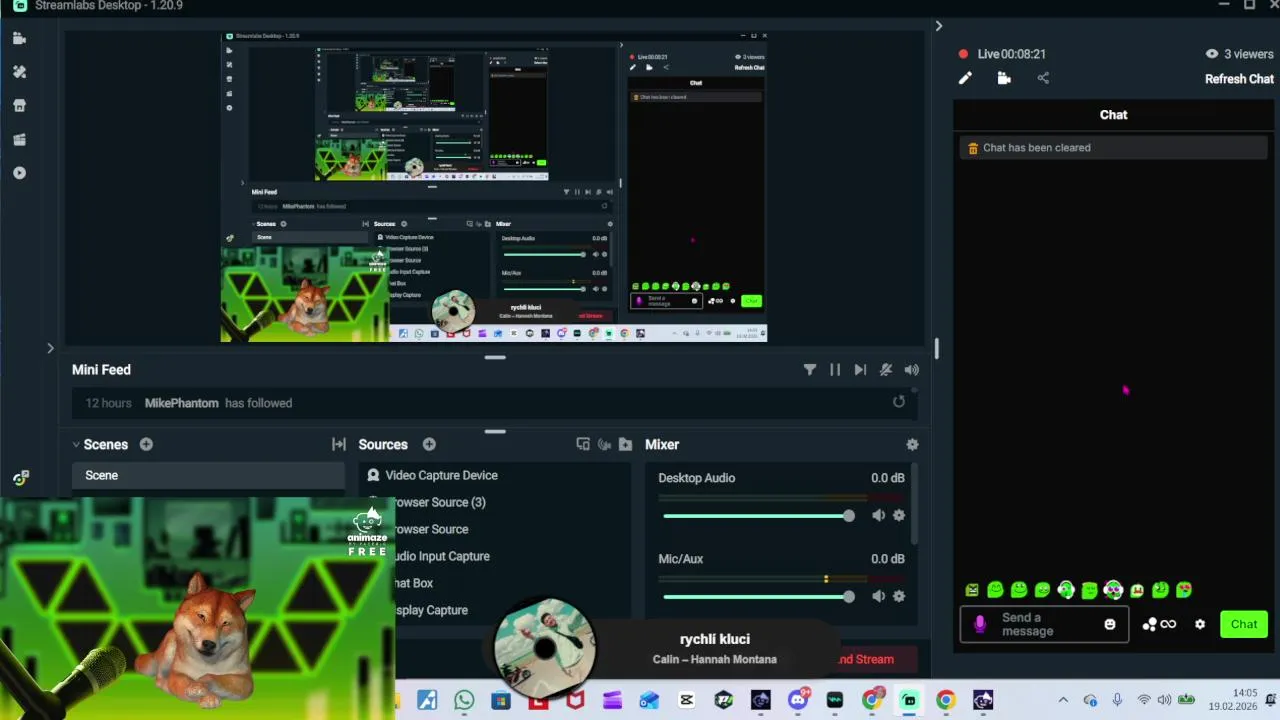
Task: Open WhatsApp from the taskbar
Action: click(x=464, y=700)
